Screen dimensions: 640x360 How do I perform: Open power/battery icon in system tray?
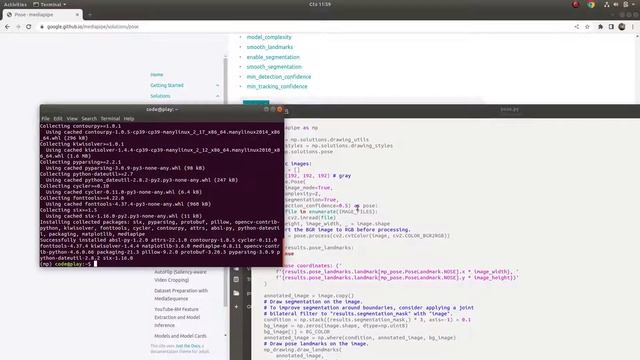point(625,4)
